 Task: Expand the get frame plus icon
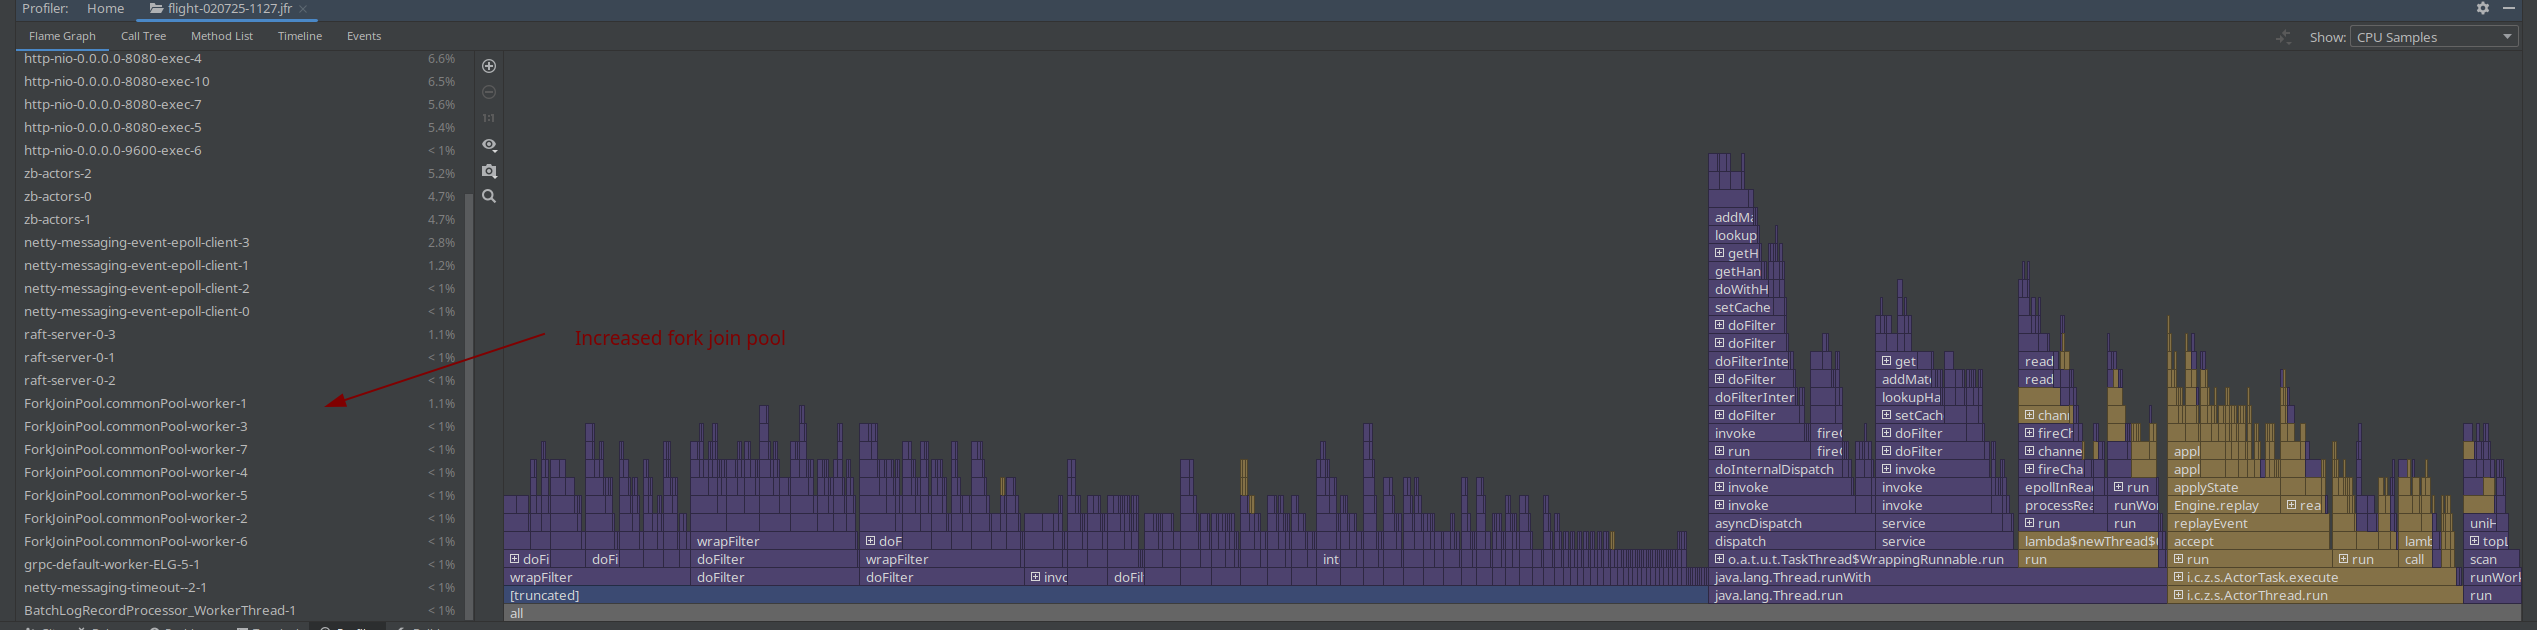click(x=1886, y=361)
